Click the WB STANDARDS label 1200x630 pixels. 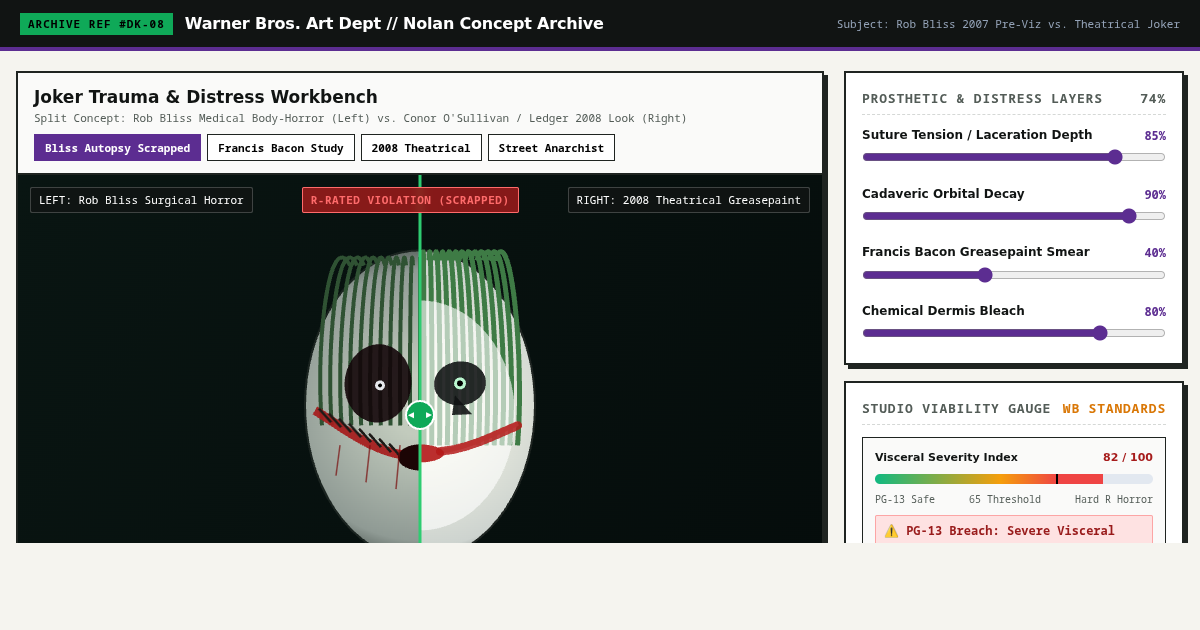[x=1114, y=409]
